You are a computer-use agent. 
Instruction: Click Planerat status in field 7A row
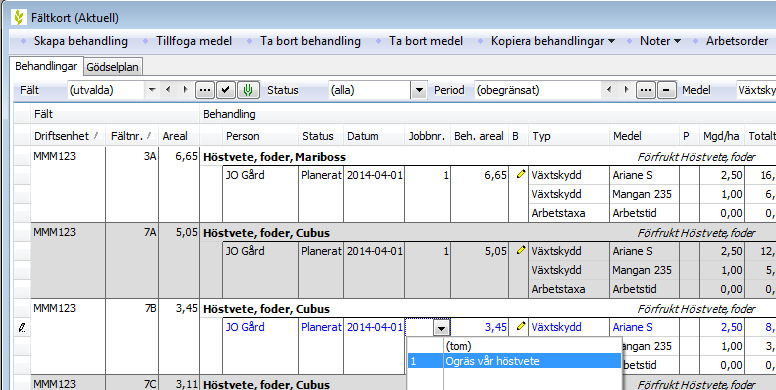coord(321,251)
